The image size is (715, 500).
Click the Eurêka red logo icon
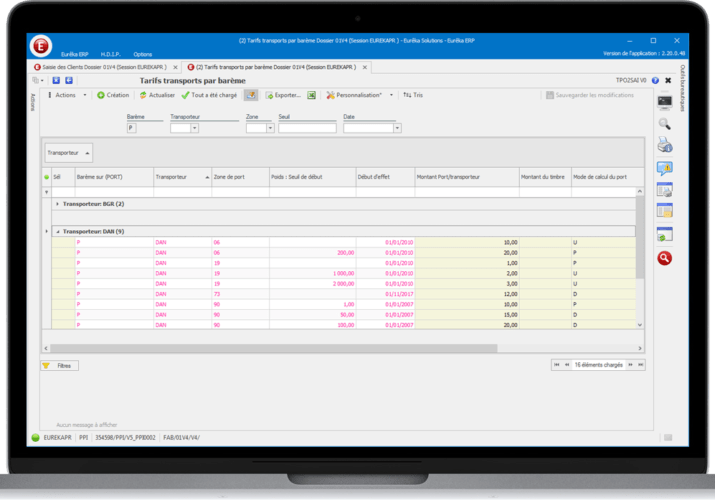tap(42, 47)
